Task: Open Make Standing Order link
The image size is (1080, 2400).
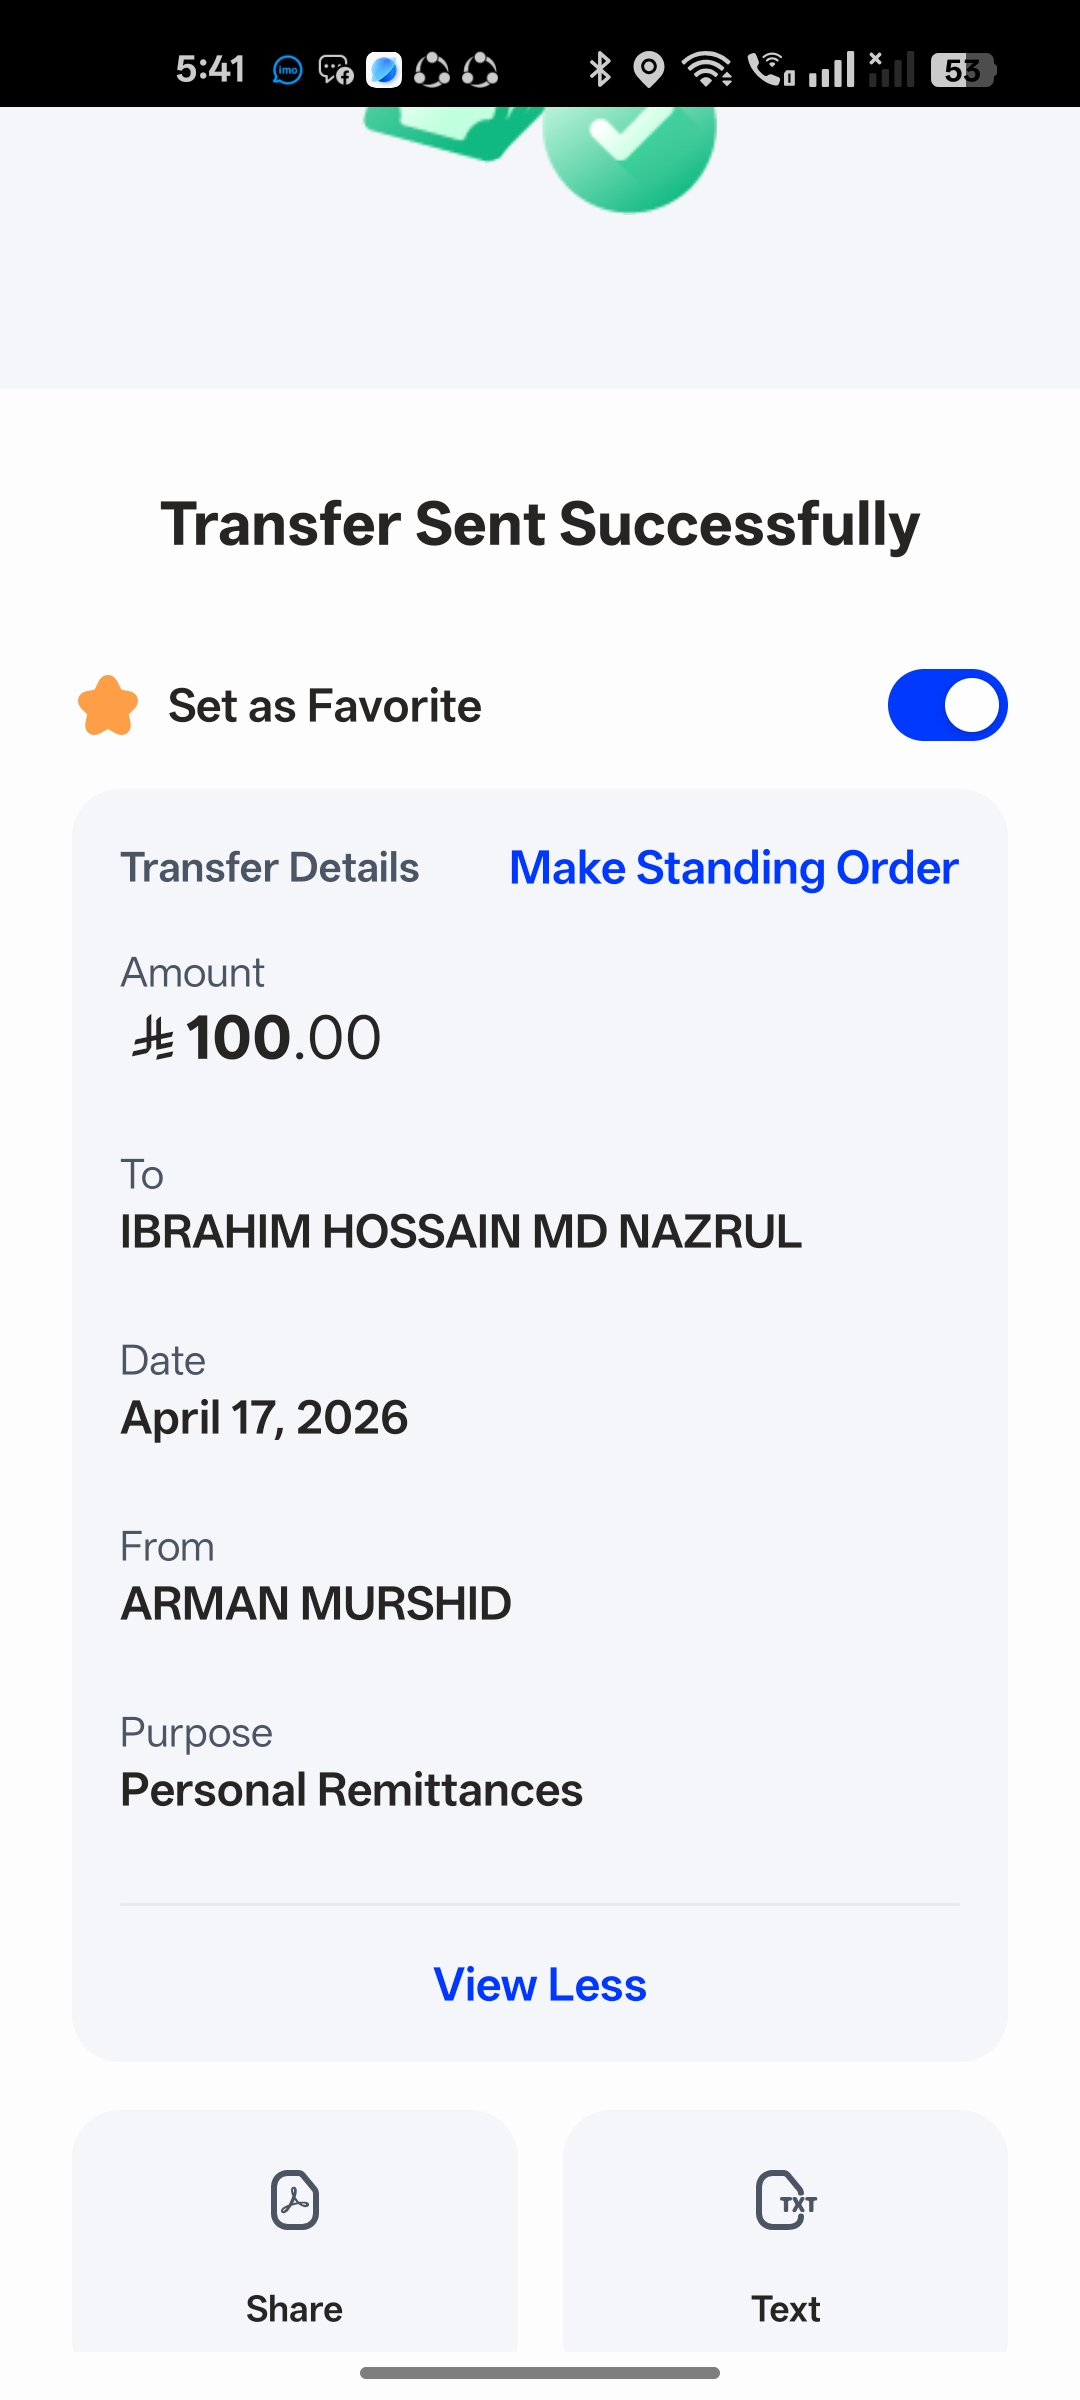Action: point(734,868)
